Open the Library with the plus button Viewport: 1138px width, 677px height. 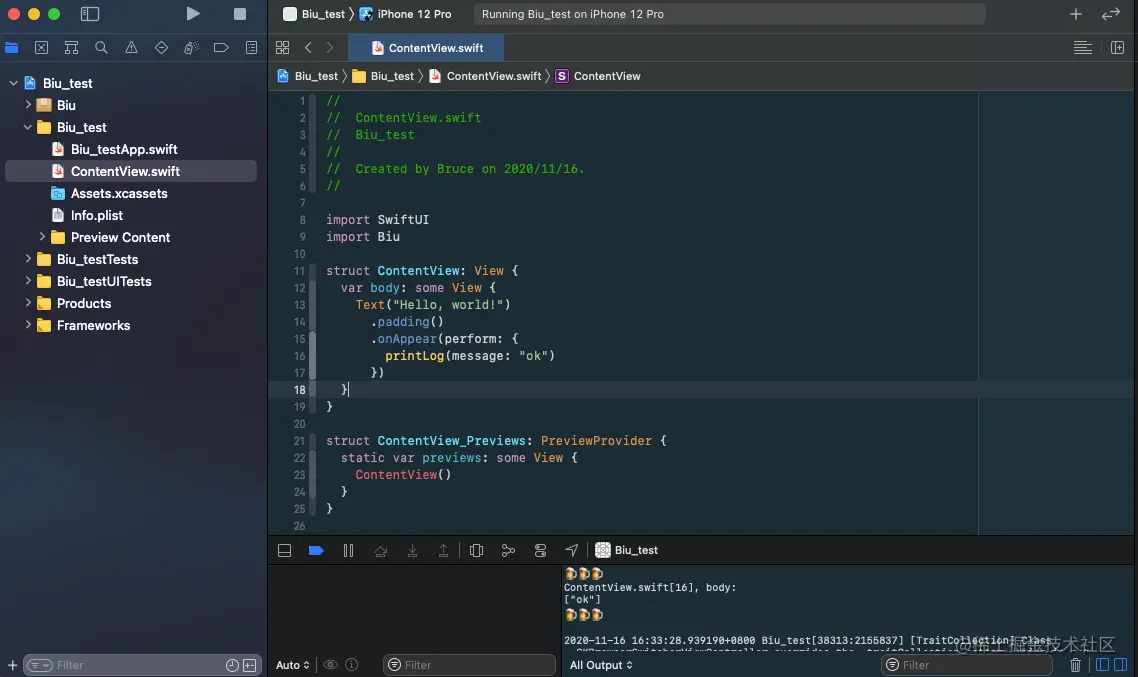click(1076, 14)
